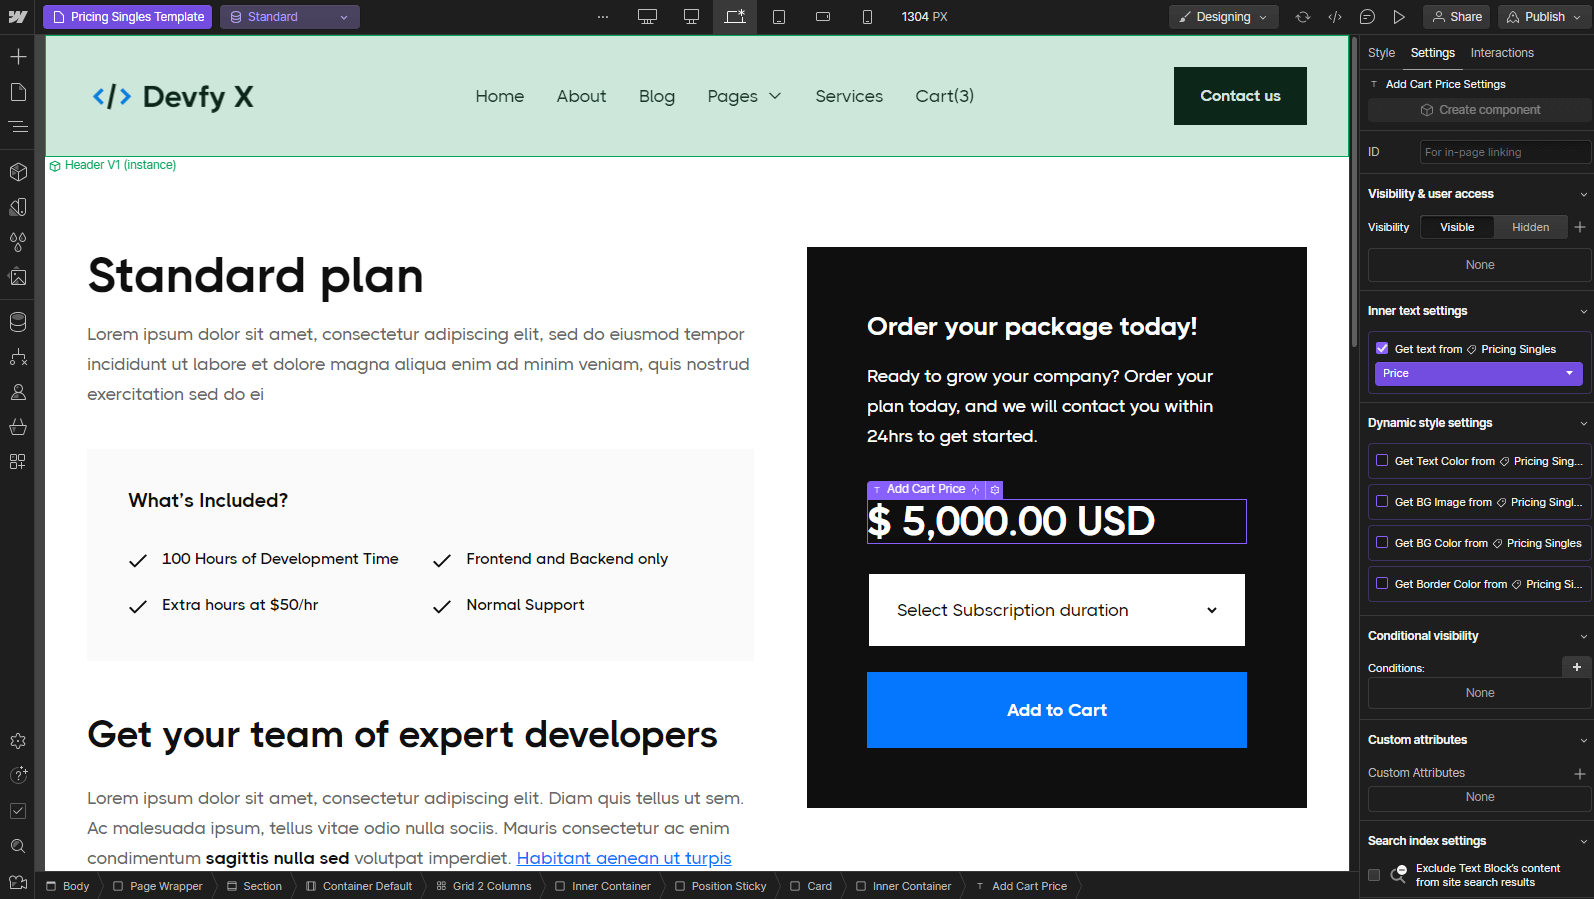Click Blog in site navigation

tap(657, 96)
